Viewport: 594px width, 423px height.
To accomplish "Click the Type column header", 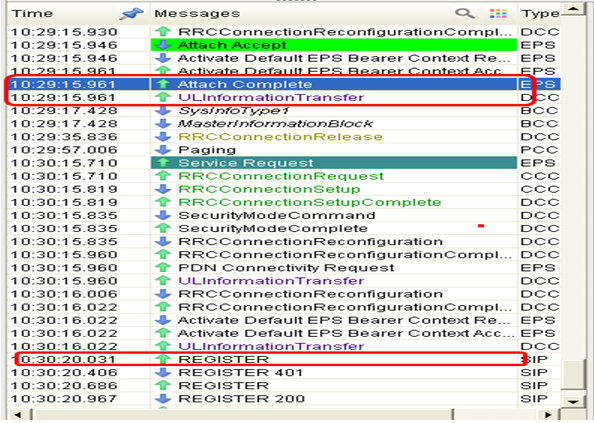I will point(540,14).
